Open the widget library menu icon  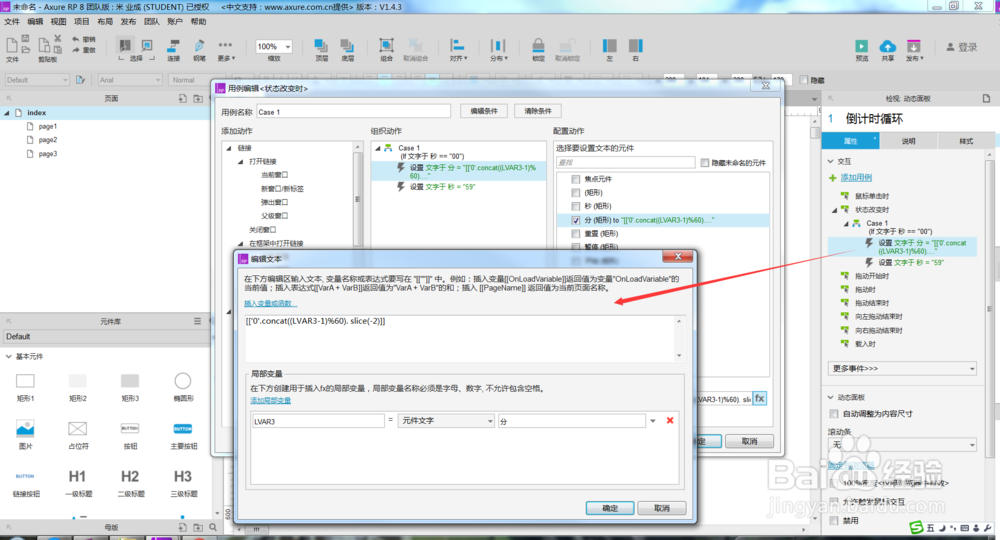point(197,321)
